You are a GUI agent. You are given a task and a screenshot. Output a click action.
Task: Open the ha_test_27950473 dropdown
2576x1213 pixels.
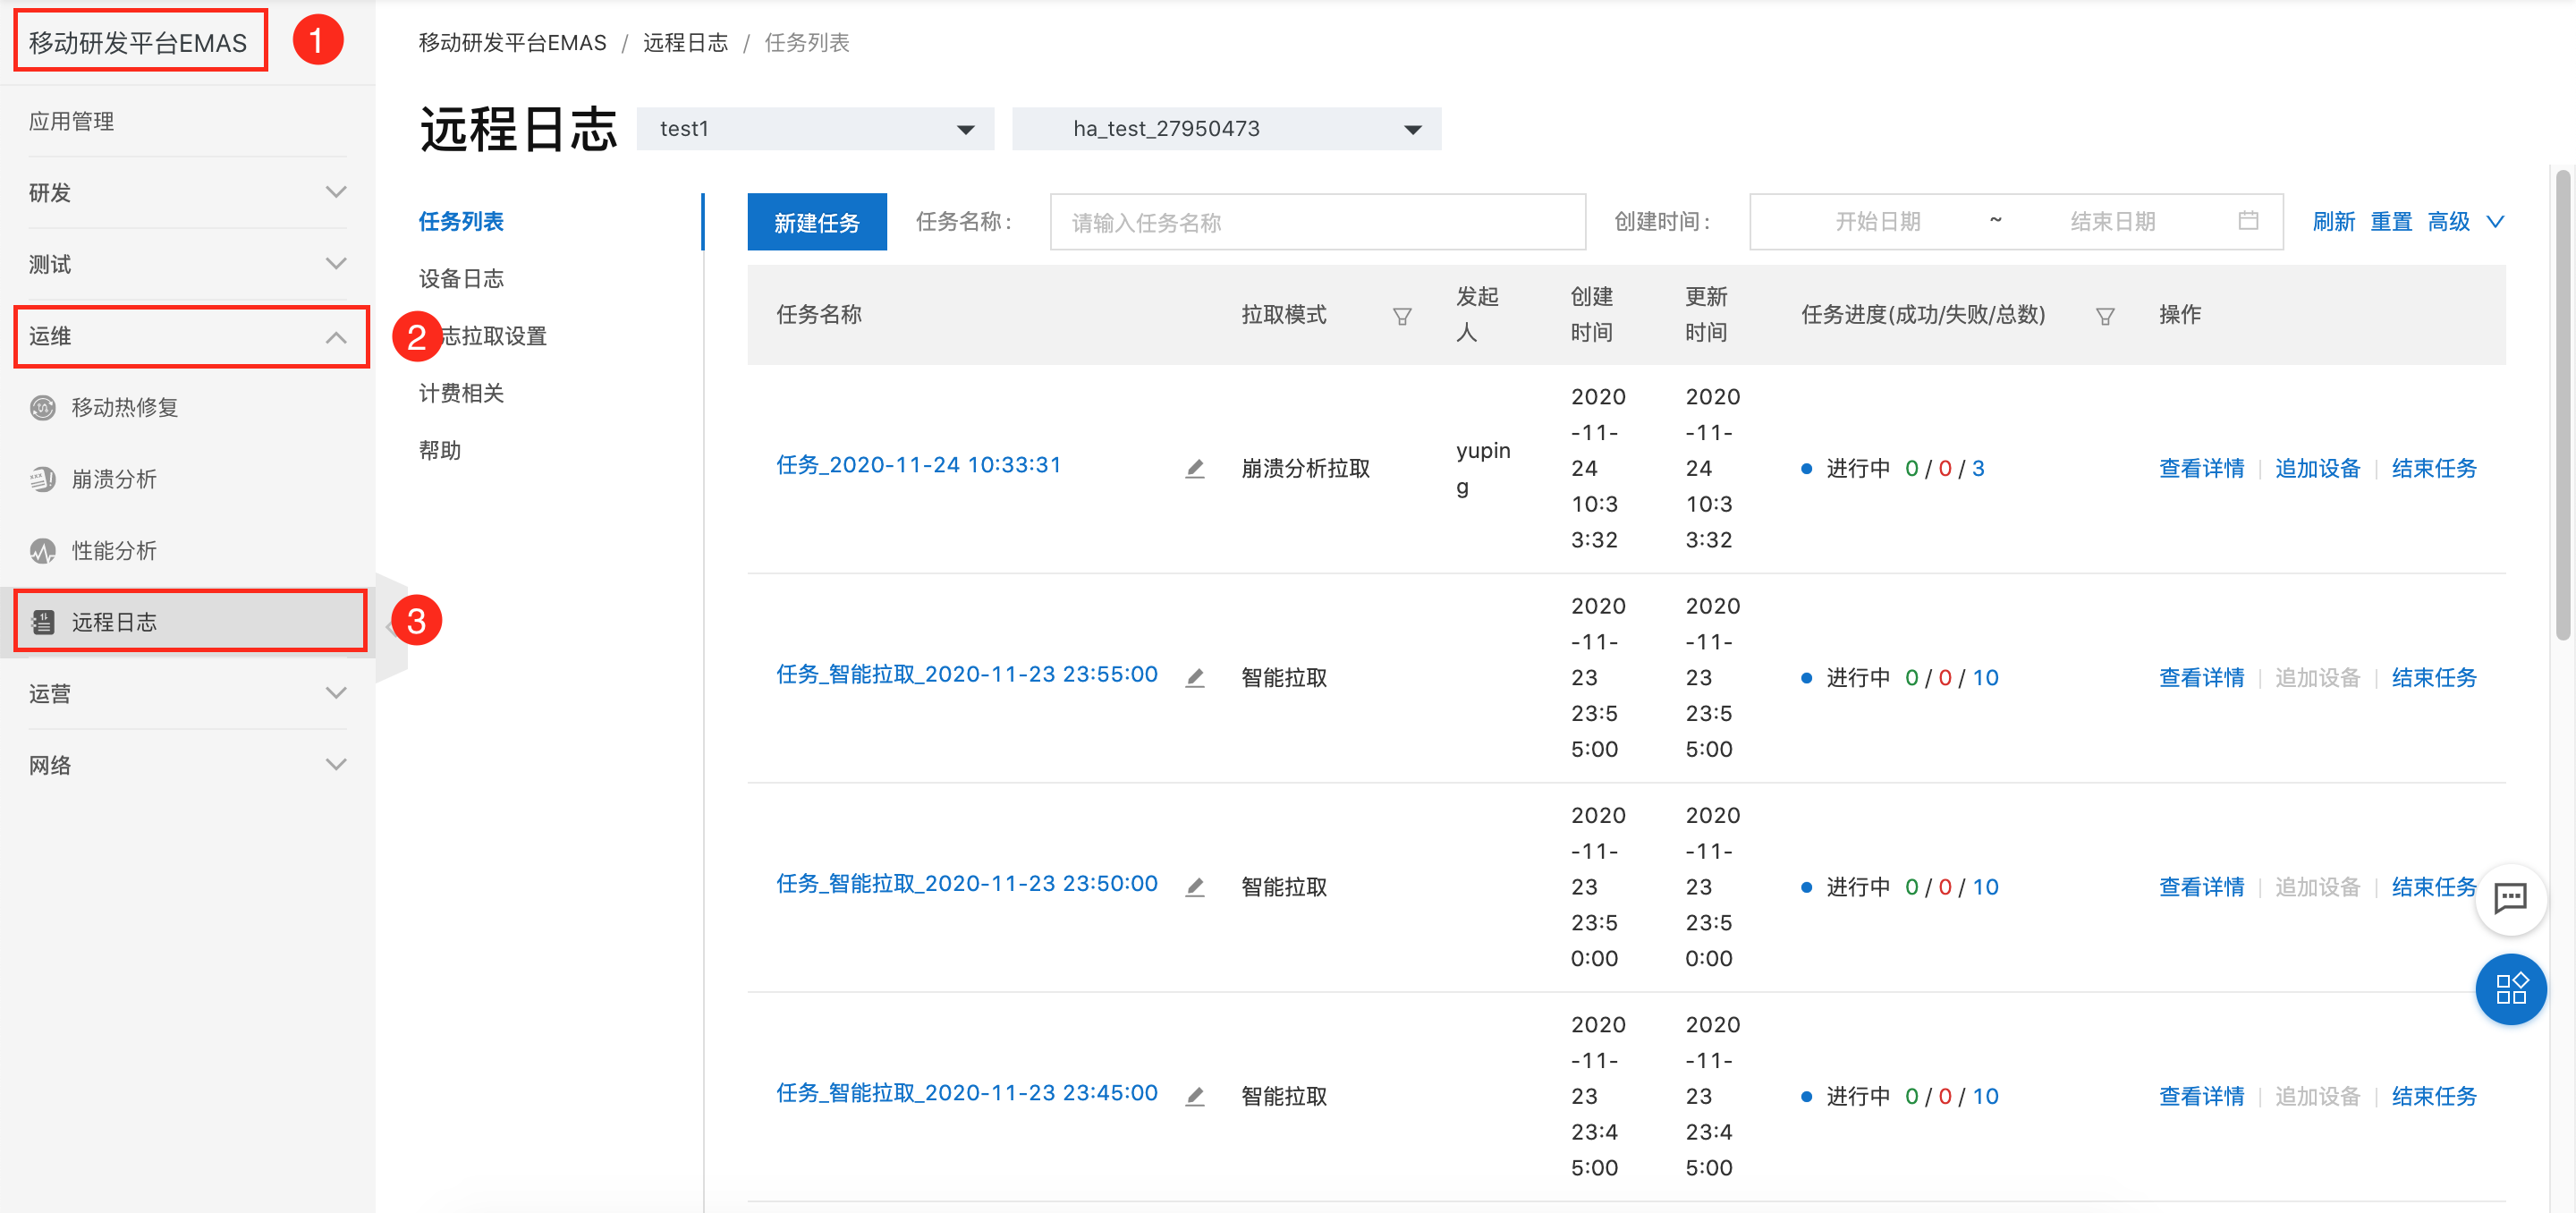click(x=1226, y=129)
